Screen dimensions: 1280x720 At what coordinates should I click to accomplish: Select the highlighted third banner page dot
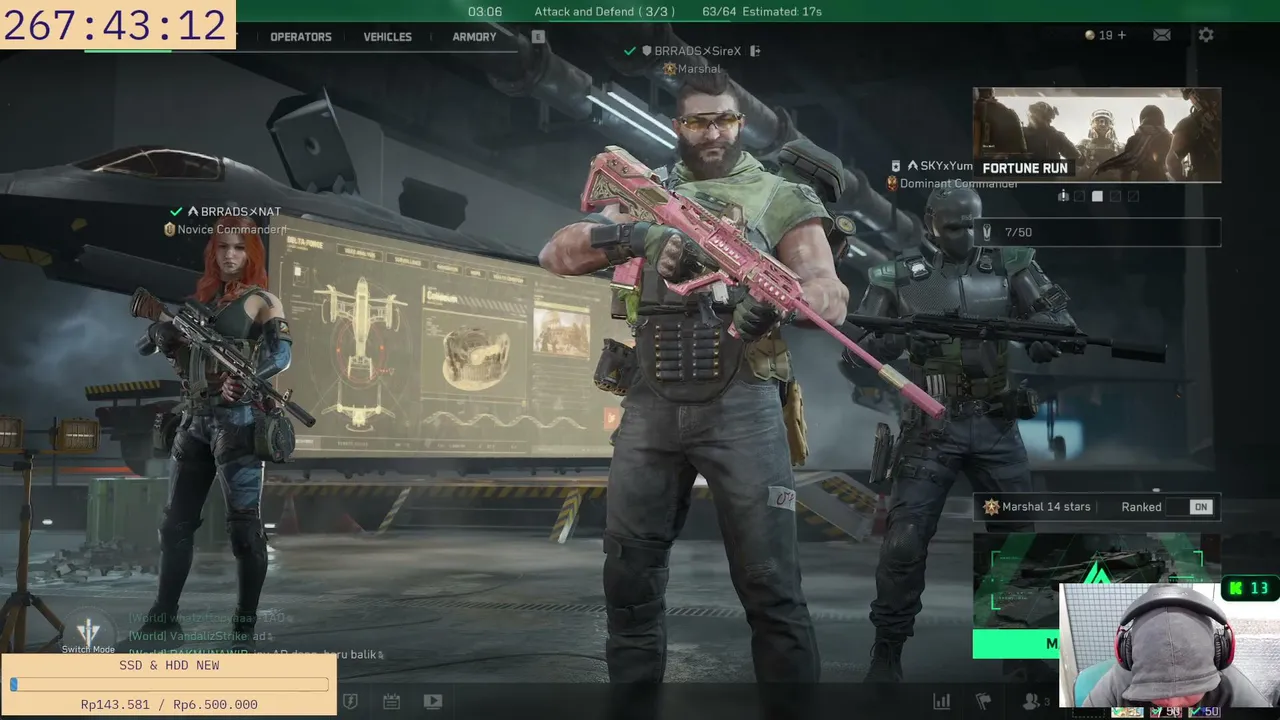(1097, 196)
